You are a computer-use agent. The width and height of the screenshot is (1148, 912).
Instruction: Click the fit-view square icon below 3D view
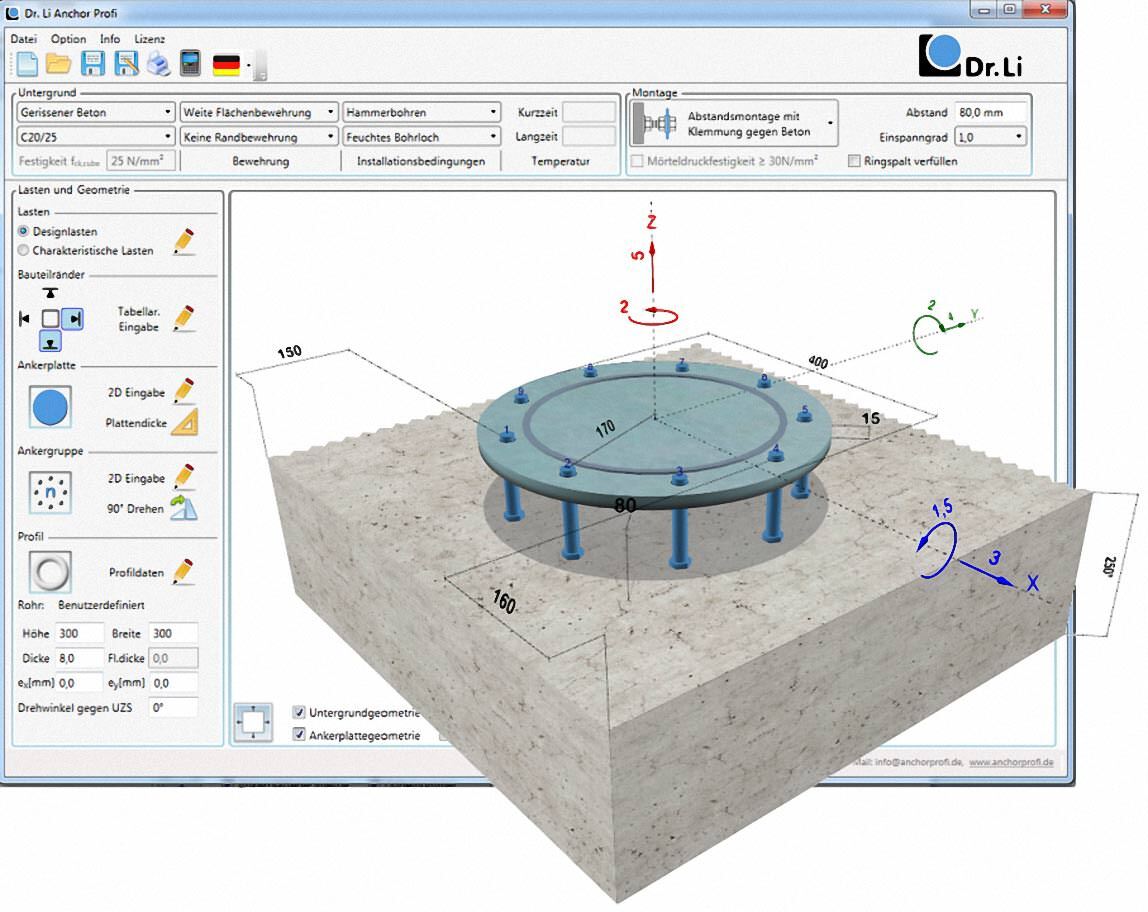click(x=253, y=722)
